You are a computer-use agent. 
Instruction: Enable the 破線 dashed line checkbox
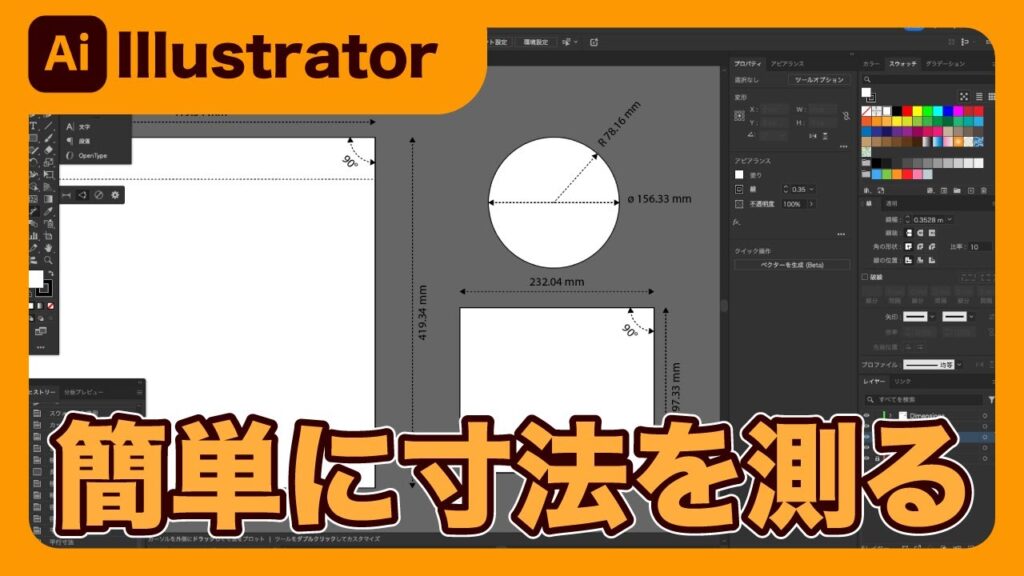(x=865, y=277)
